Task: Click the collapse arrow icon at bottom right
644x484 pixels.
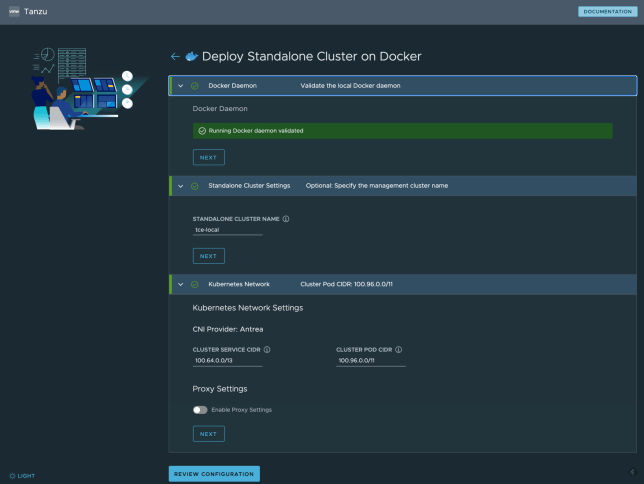Action: [632, 472]
